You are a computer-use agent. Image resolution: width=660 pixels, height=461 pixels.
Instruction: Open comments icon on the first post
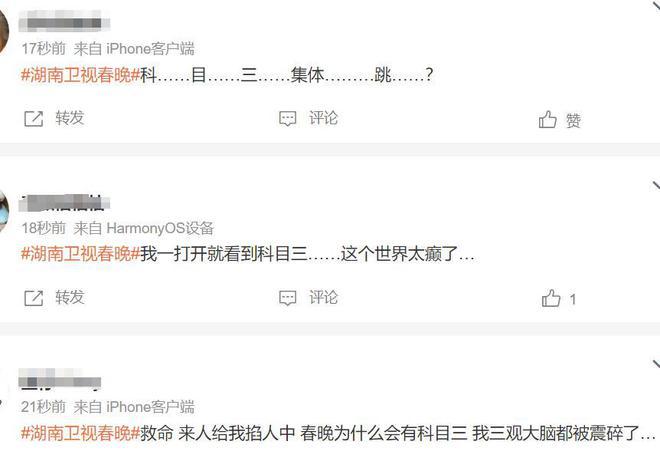[288, 119]
